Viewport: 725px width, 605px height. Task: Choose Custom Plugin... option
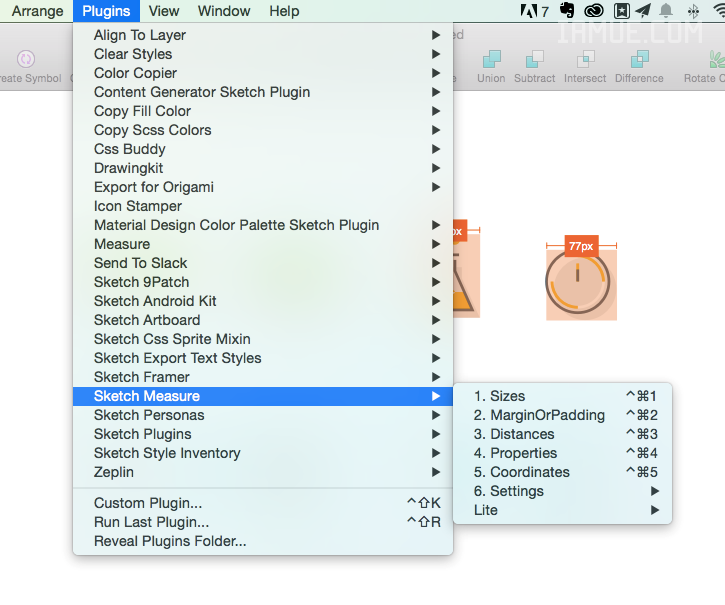263,503
